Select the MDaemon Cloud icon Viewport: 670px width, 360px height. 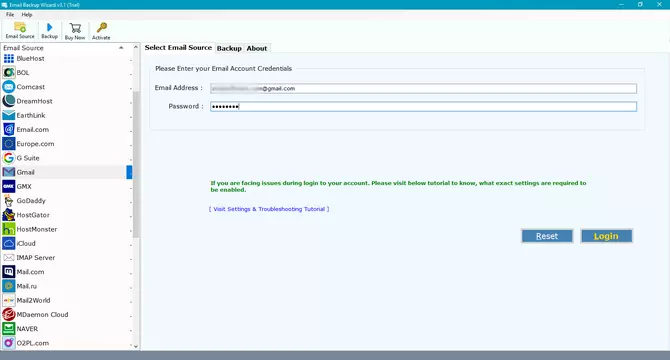point(9,314)
